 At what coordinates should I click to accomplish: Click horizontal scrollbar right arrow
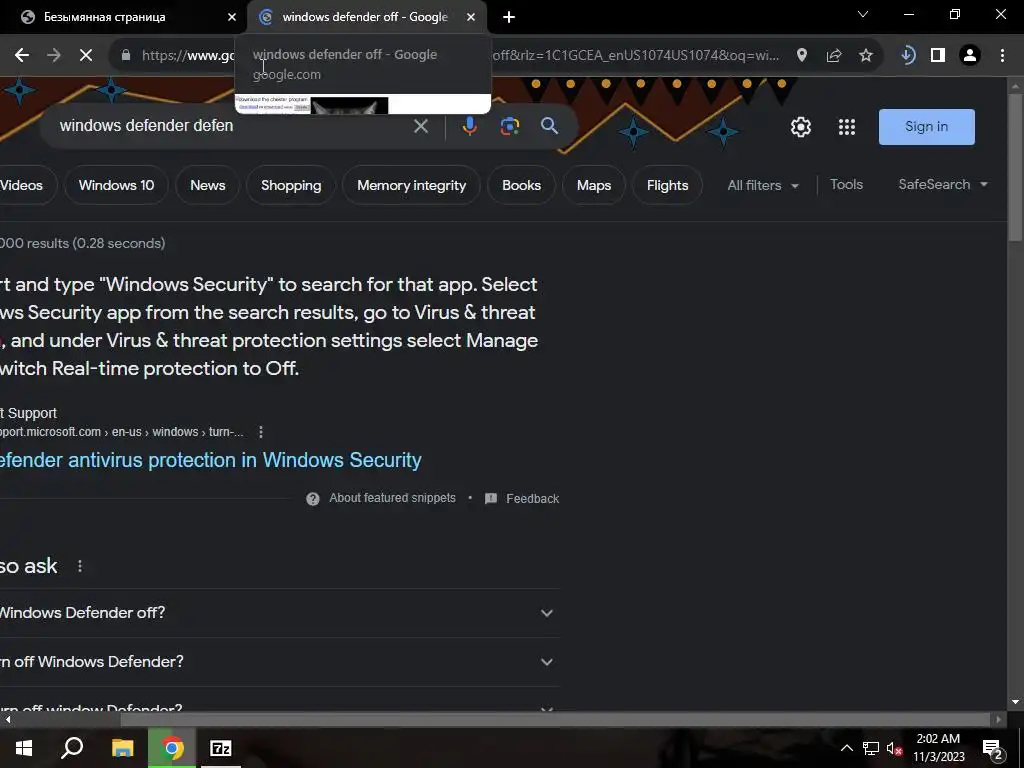999,719
